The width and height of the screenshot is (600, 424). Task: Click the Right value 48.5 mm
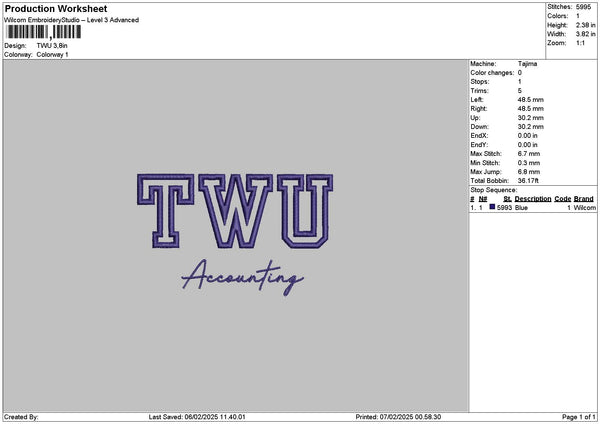tap(531, 109)
